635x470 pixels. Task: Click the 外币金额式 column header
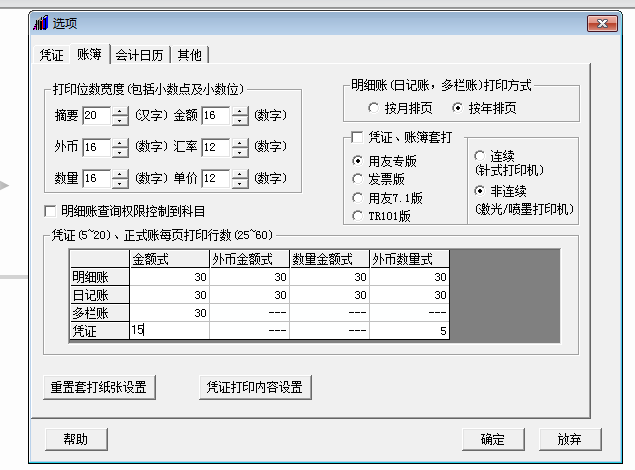point(249,259)
